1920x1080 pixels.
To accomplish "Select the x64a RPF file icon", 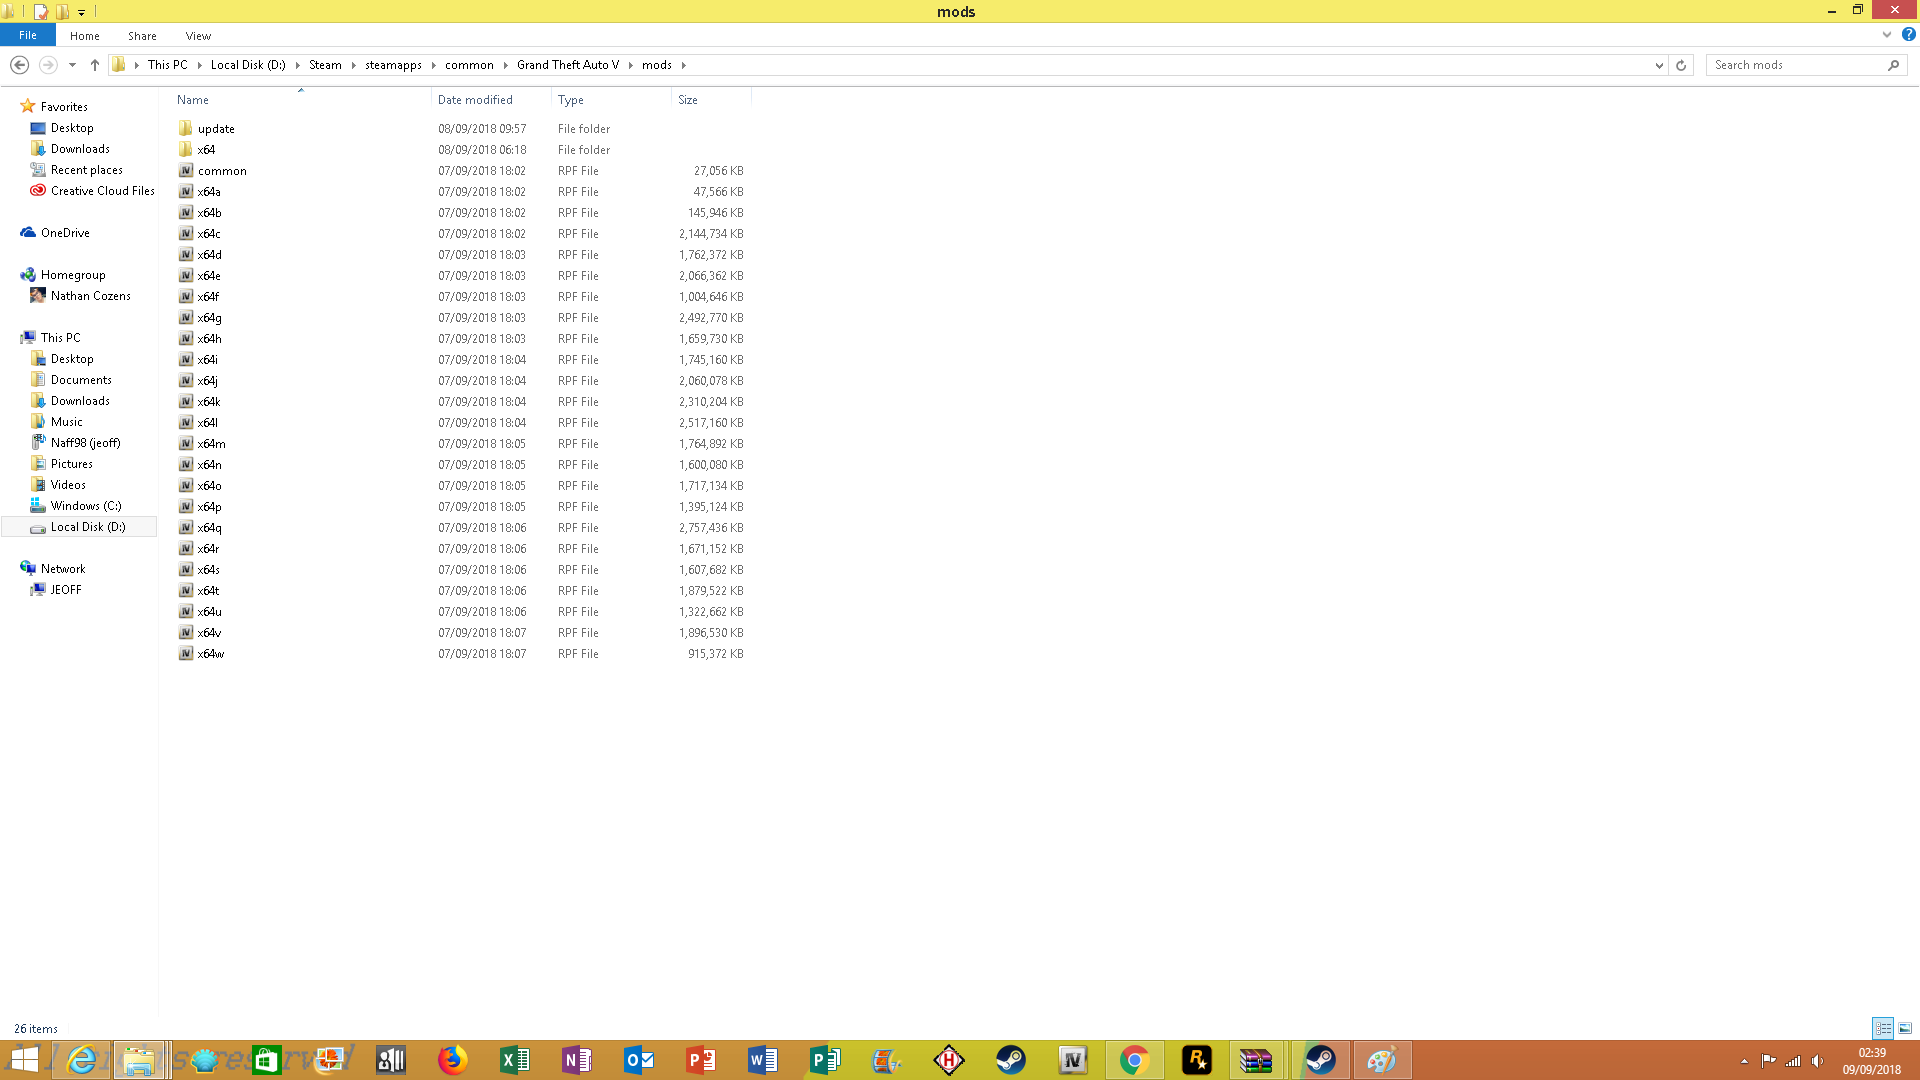I will pyautogui.click(x=186, y=191).
